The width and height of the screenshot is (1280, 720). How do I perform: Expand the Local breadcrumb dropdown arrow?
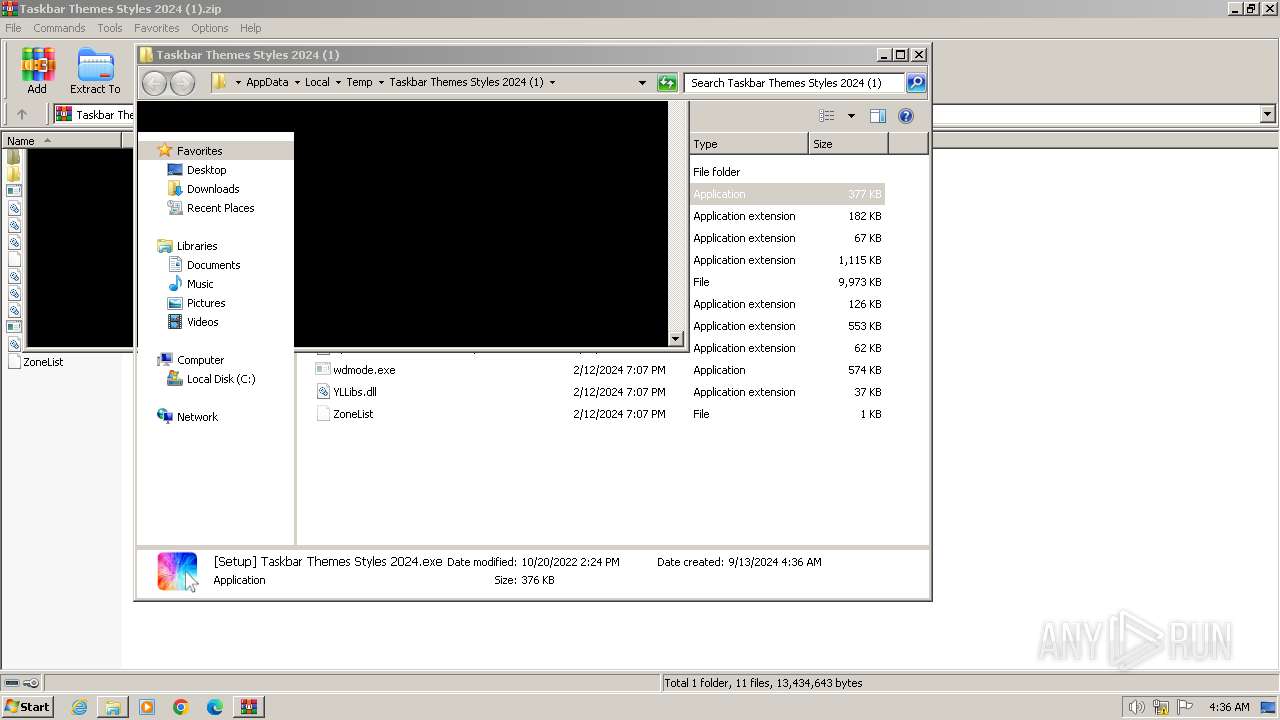pos(338,83)
